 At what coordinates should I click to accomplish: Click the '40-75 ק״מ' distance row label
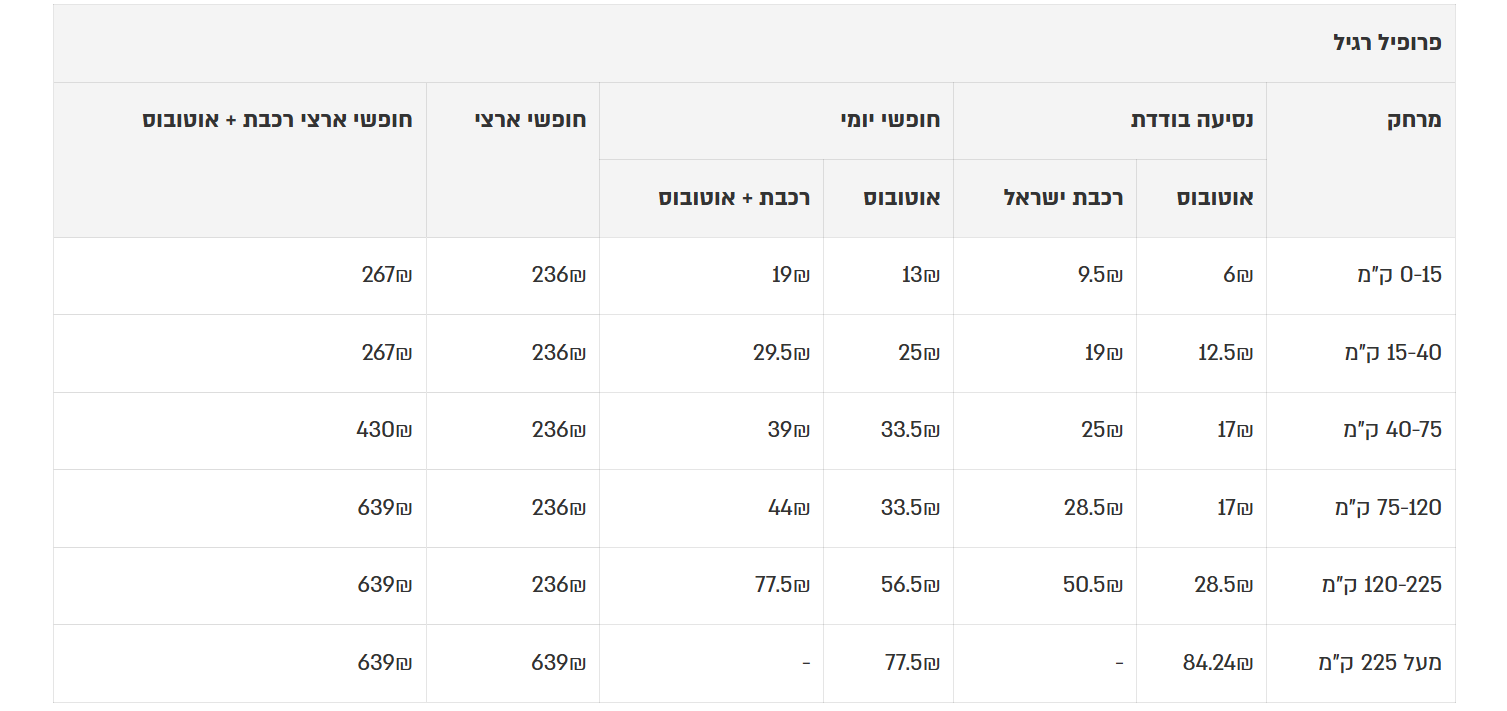coord(1392,430)
